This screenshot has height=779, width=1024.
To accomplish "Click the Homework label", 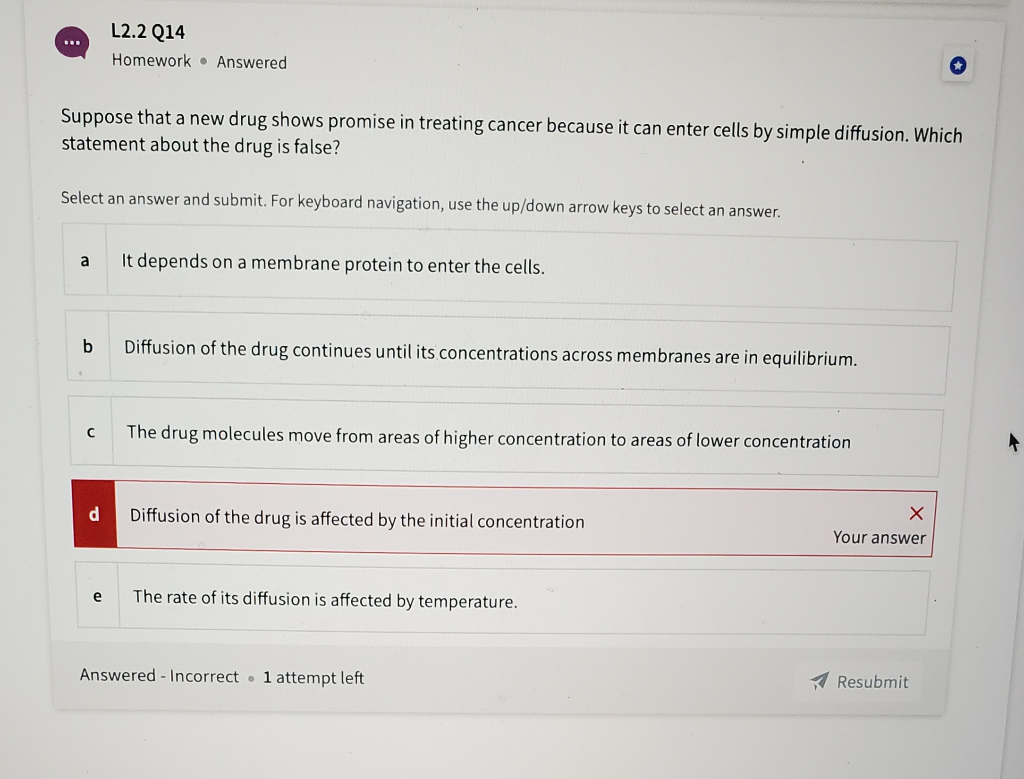I will (150, 61).
